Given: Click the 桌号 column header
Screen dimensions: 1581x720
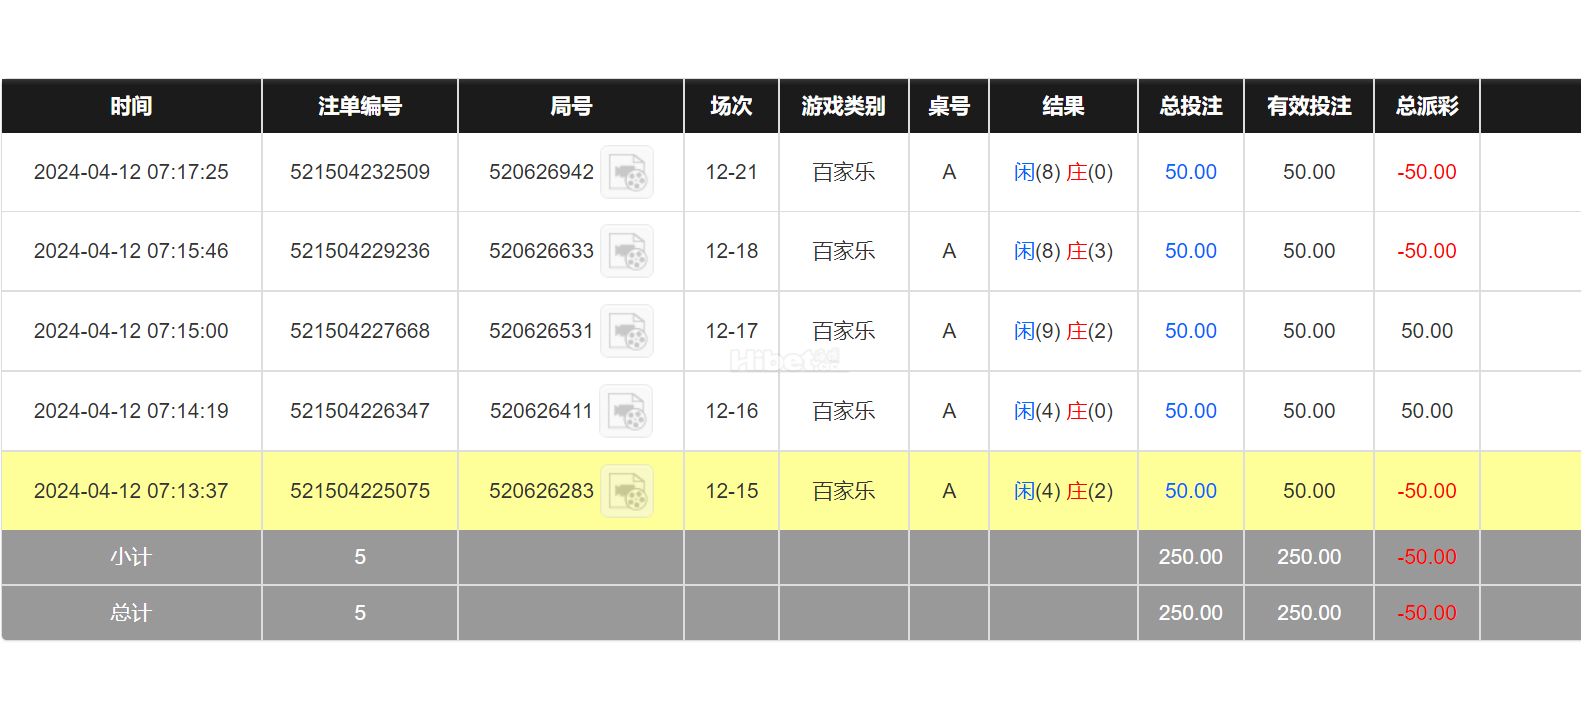Looking at the screenshot, I should tap(949, 106).
